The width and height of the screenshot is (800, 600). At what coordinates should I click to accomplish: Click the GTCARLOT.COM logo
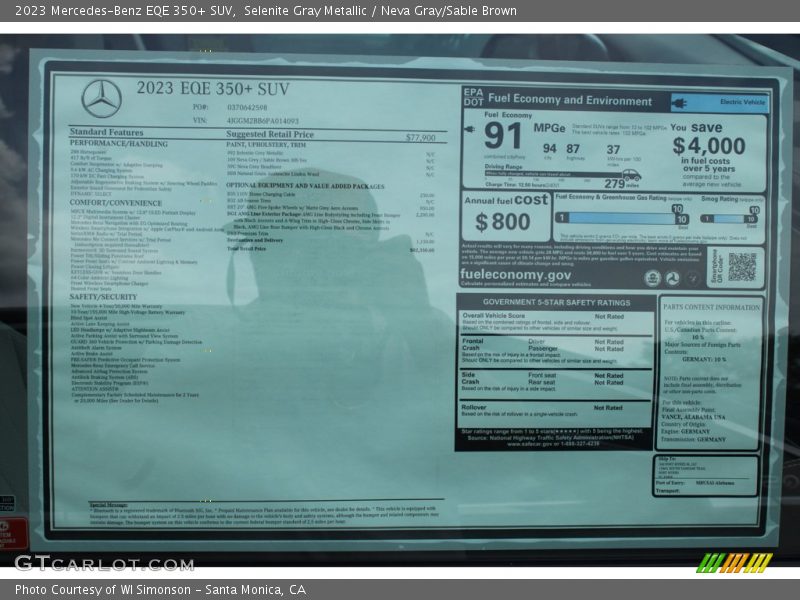105,564
